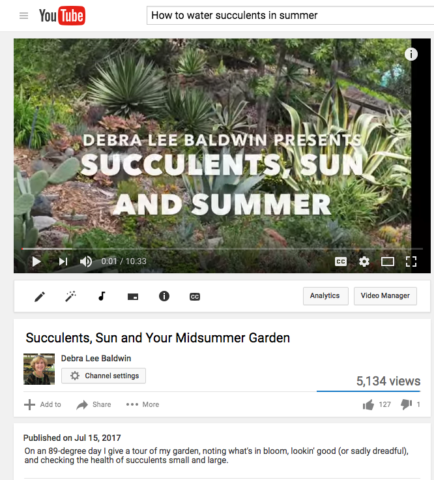Click the YouTube logo
The height and width of the screenshot is (480, 434).
pos(62,15)
